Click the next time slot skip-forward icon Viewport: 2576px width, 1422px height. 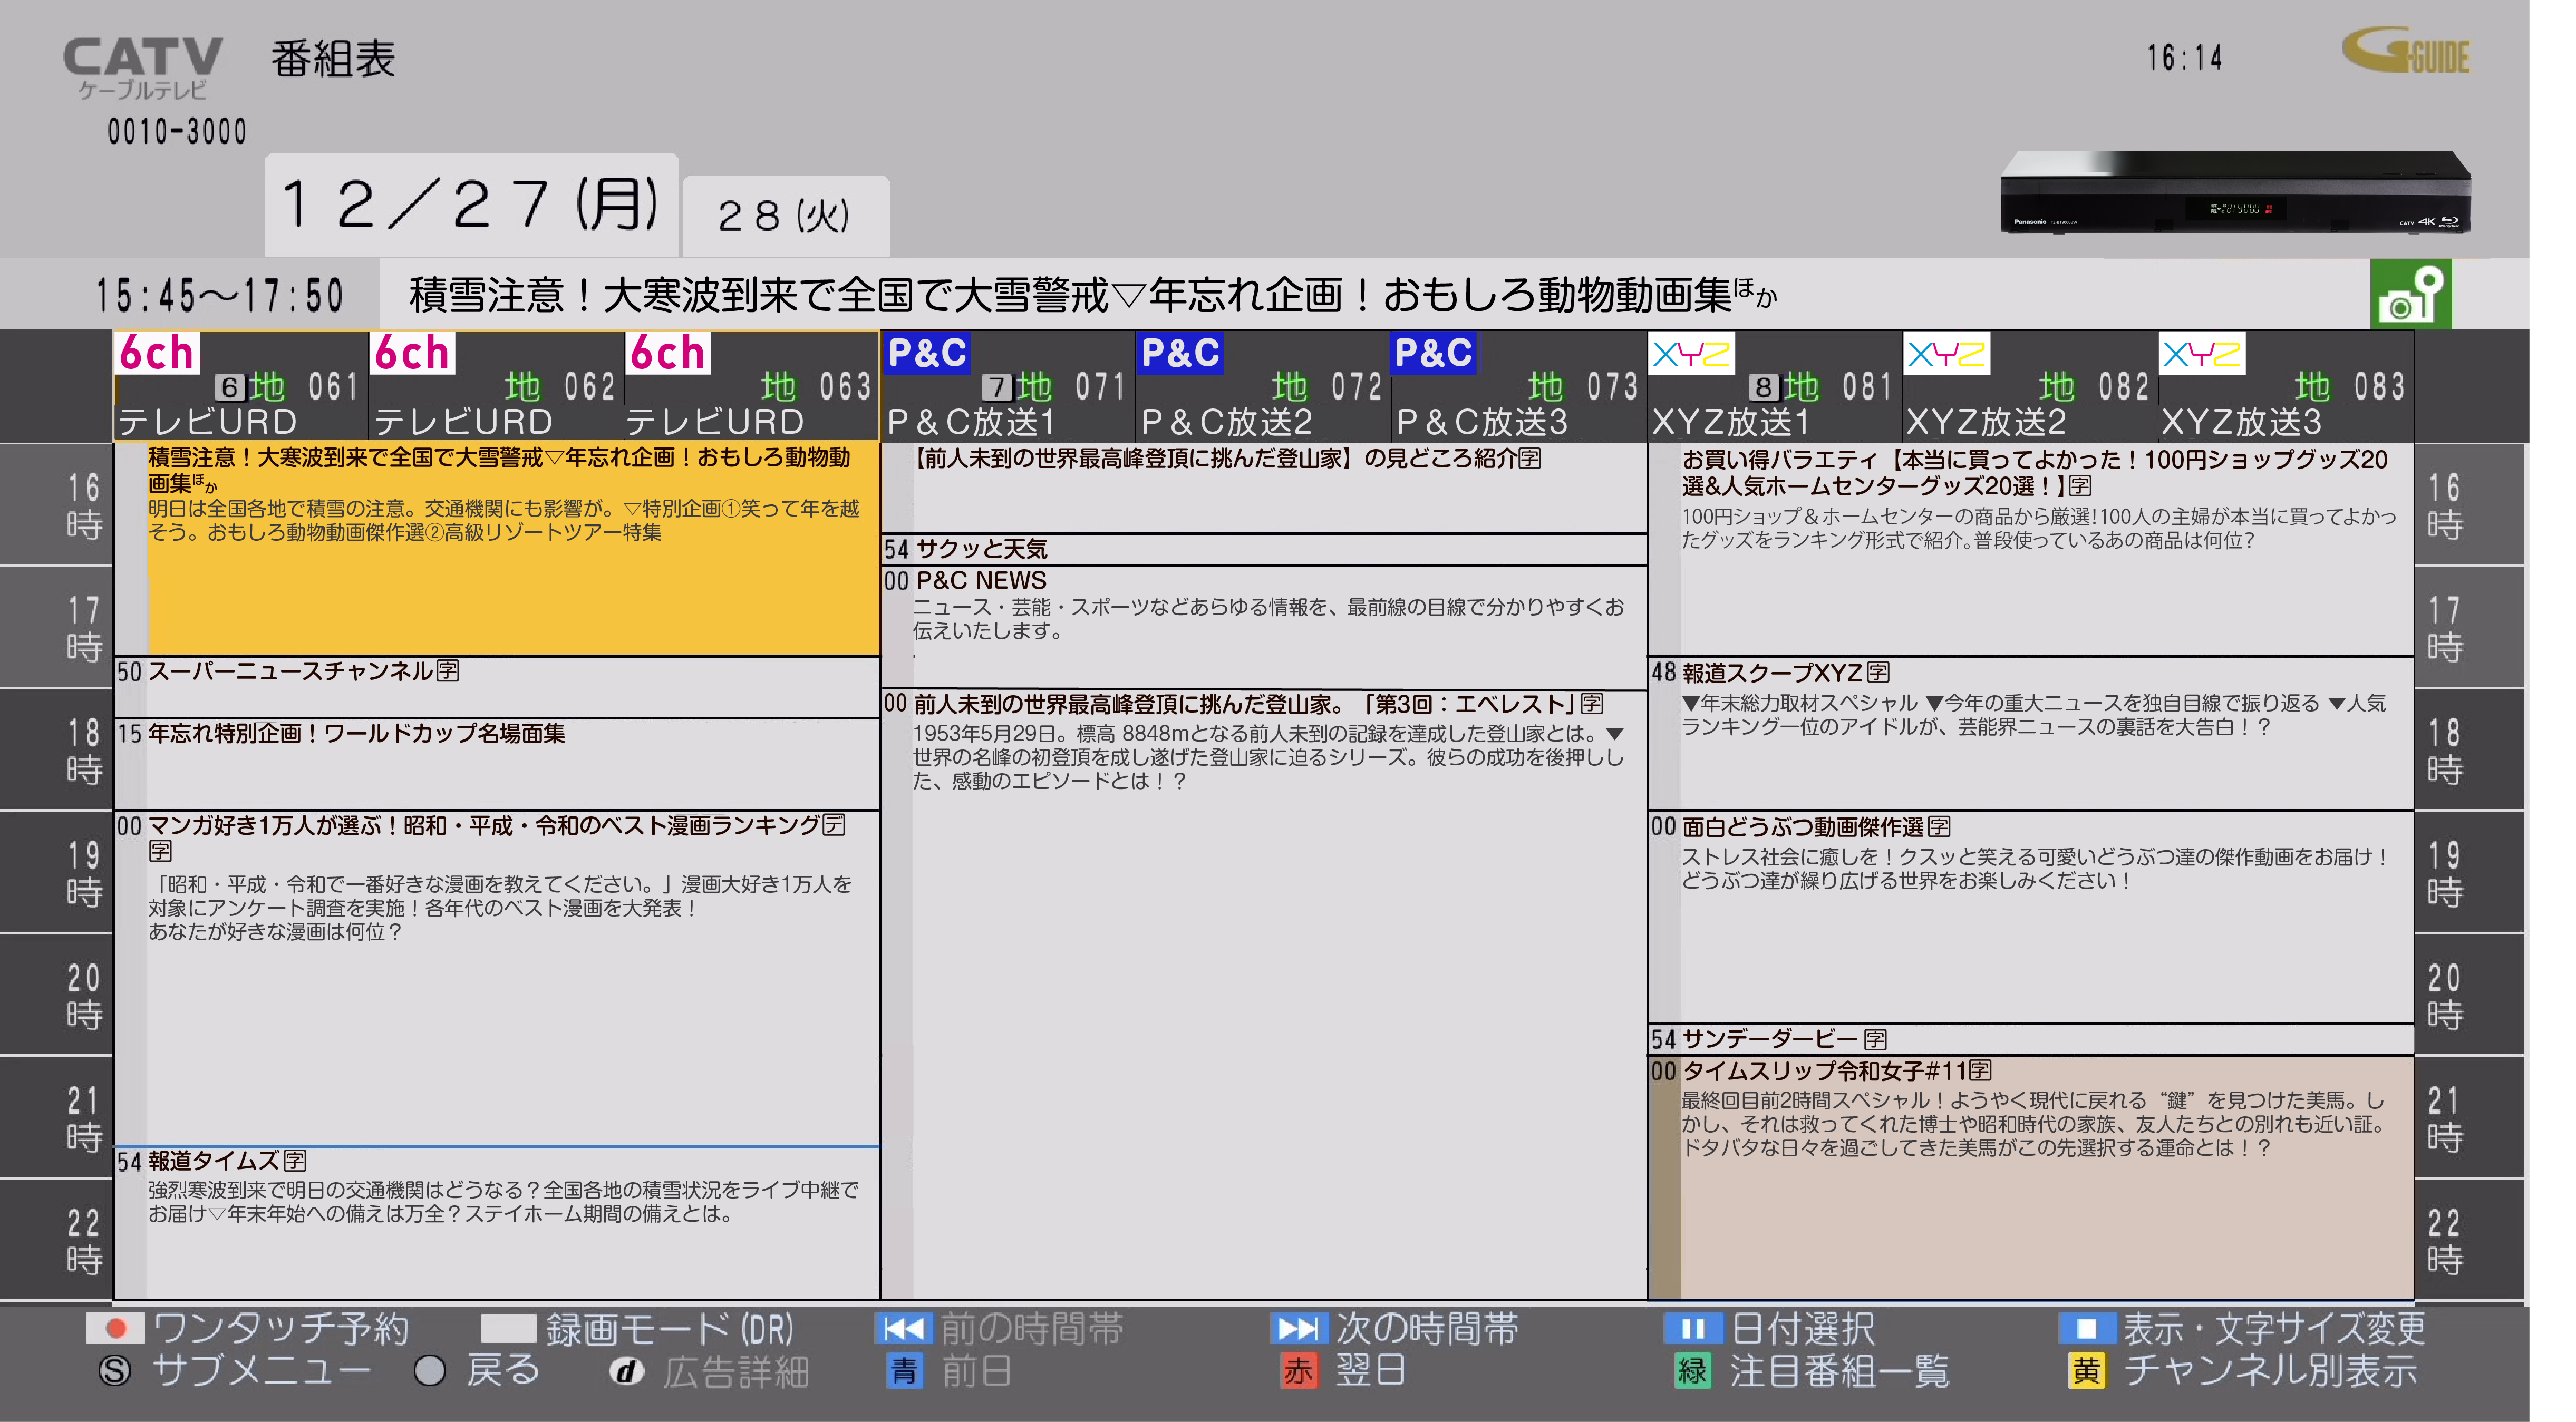[1298, 1328]
